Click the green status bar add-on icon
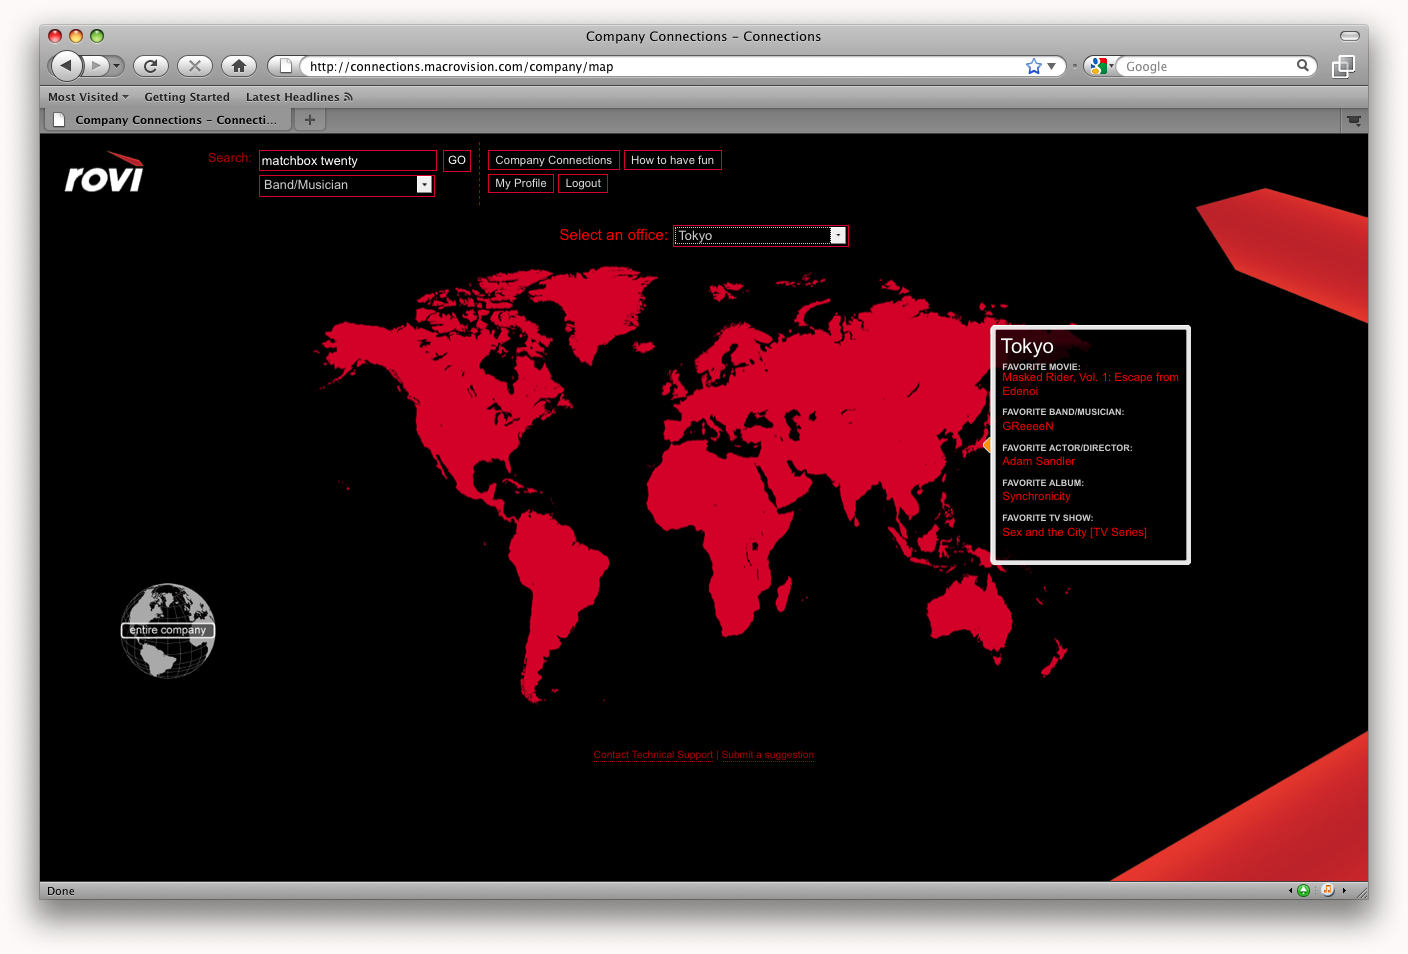Screen dimensions: 1408x954 (1303, 890)
